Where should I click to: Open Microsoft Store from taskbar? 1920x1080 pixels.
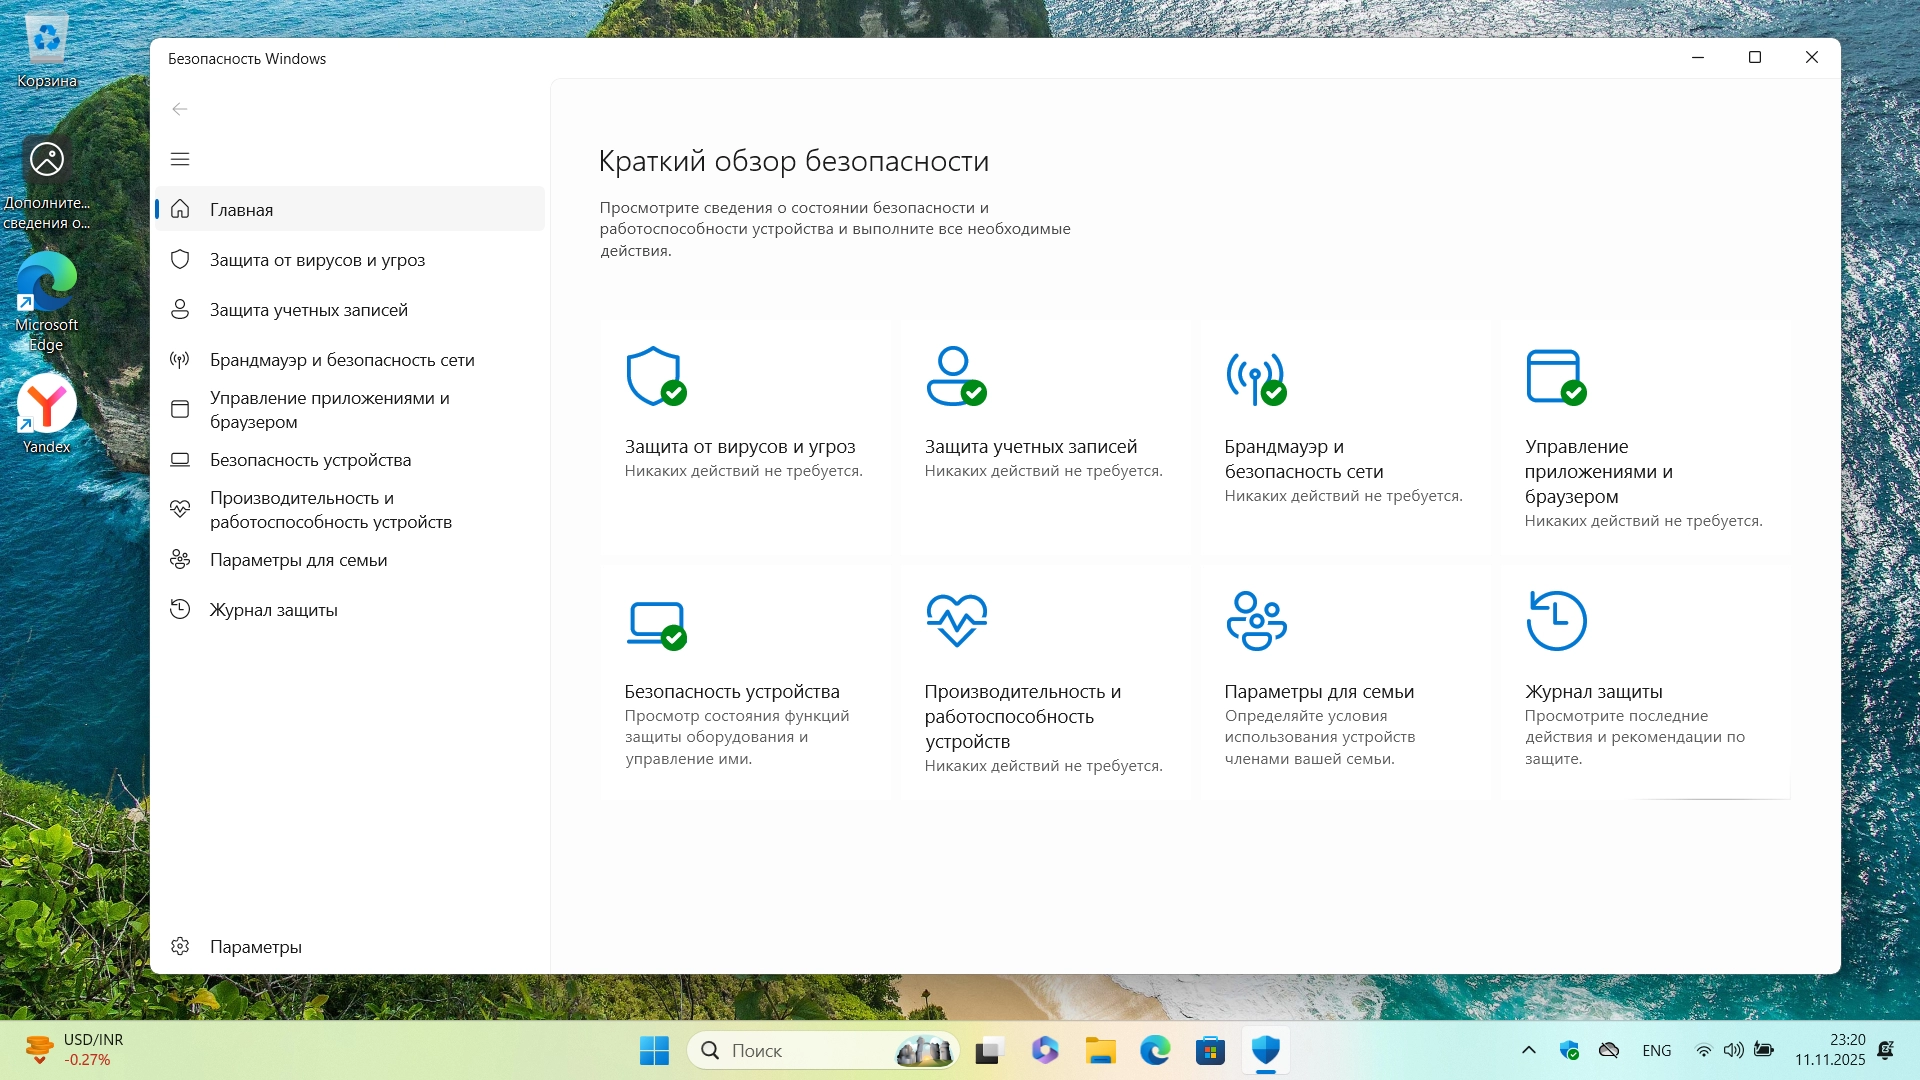pyautogui.click(x=1210, y=1050)
